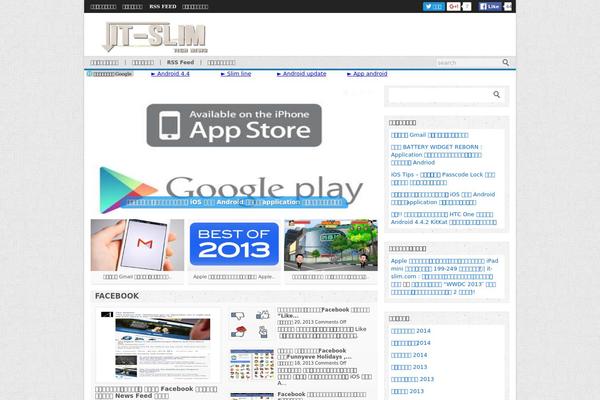Open RSS FEED in the black top bar
Viewport: 600px width, 400px height.
[163, 7]
